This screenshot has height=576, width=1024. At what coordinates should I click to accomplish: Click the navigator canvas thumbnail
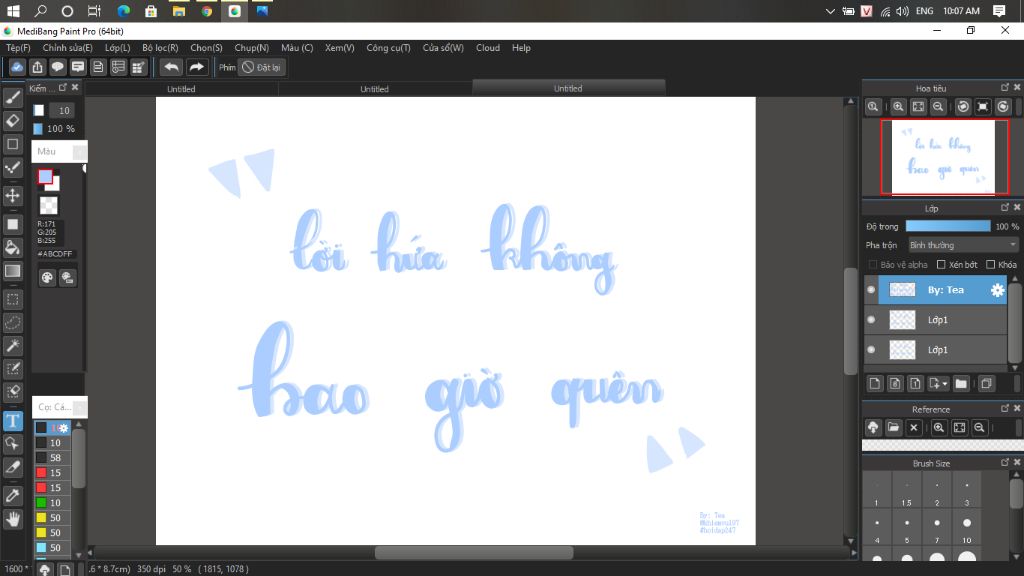pyautogui.click(x=944, y=157)
